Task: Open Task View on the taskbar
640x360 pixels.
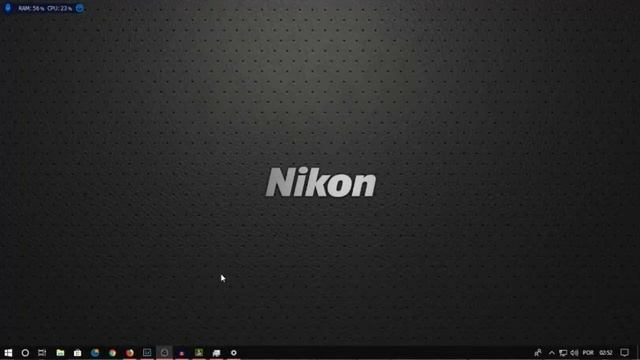Action: (42, 353)
